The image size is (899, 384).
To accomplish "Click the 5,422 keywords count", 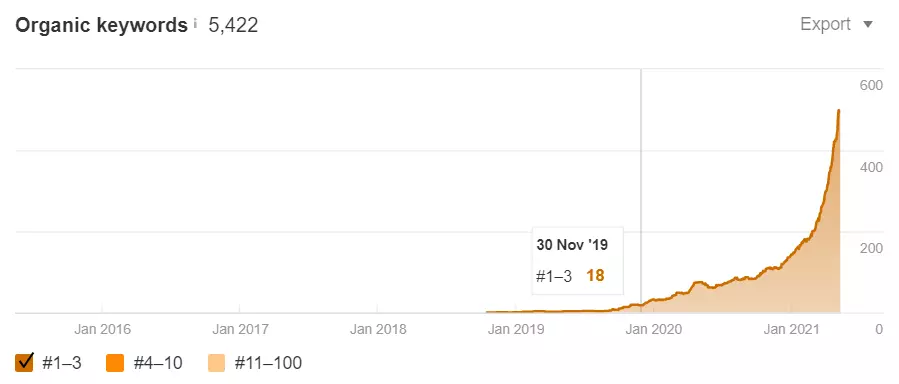I will pos(233,25).
